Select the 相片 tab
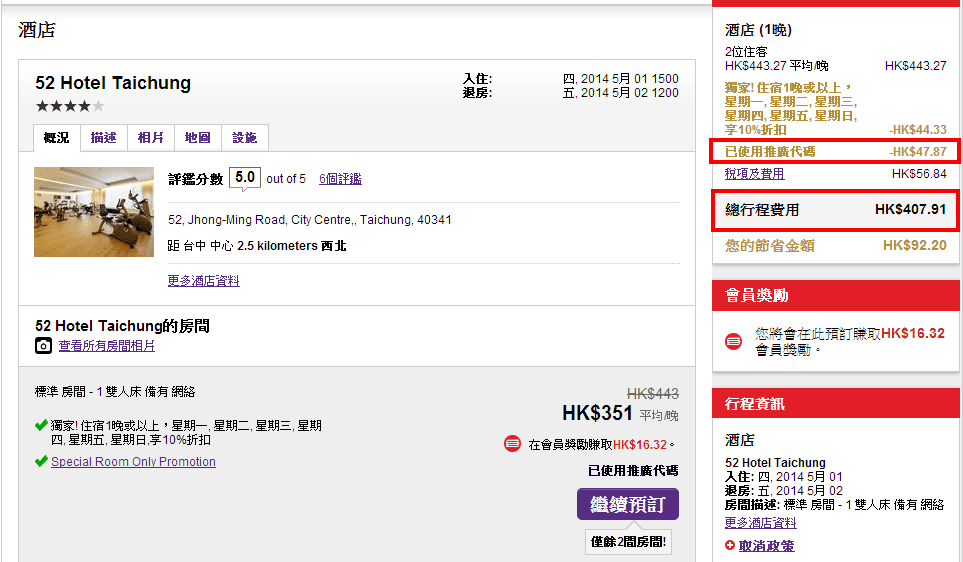 pos(150,138)
